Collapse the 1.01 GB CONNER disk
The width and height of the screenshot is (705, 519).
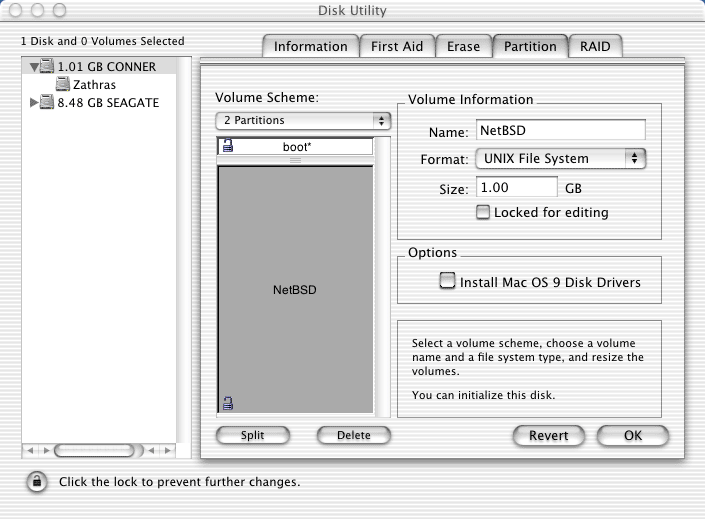[34, 67]
